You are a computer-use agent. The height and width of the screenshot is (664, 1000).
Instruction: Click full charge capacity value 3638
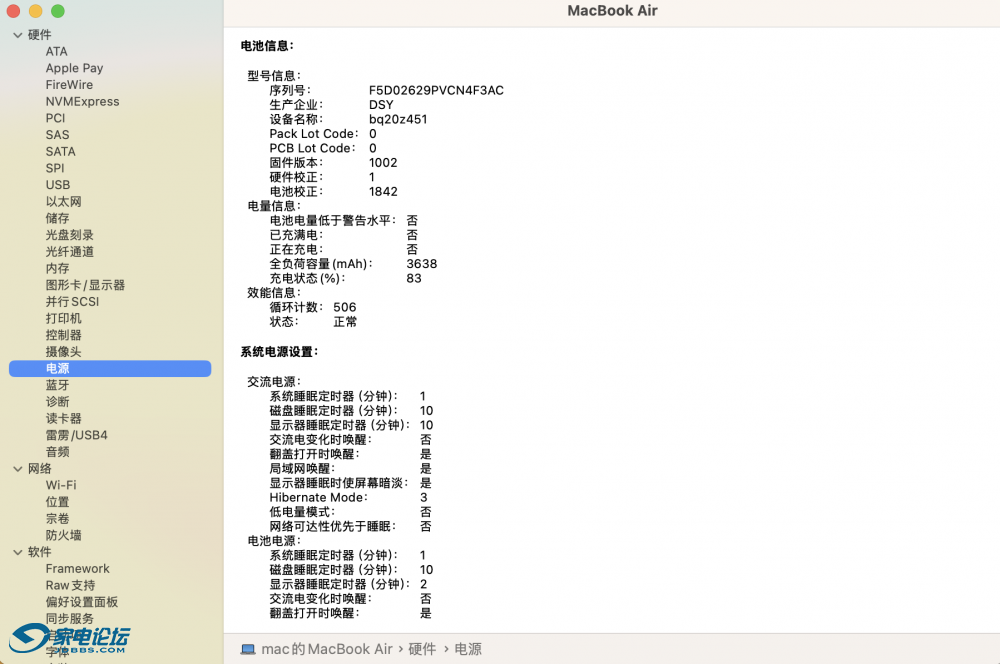422,264
